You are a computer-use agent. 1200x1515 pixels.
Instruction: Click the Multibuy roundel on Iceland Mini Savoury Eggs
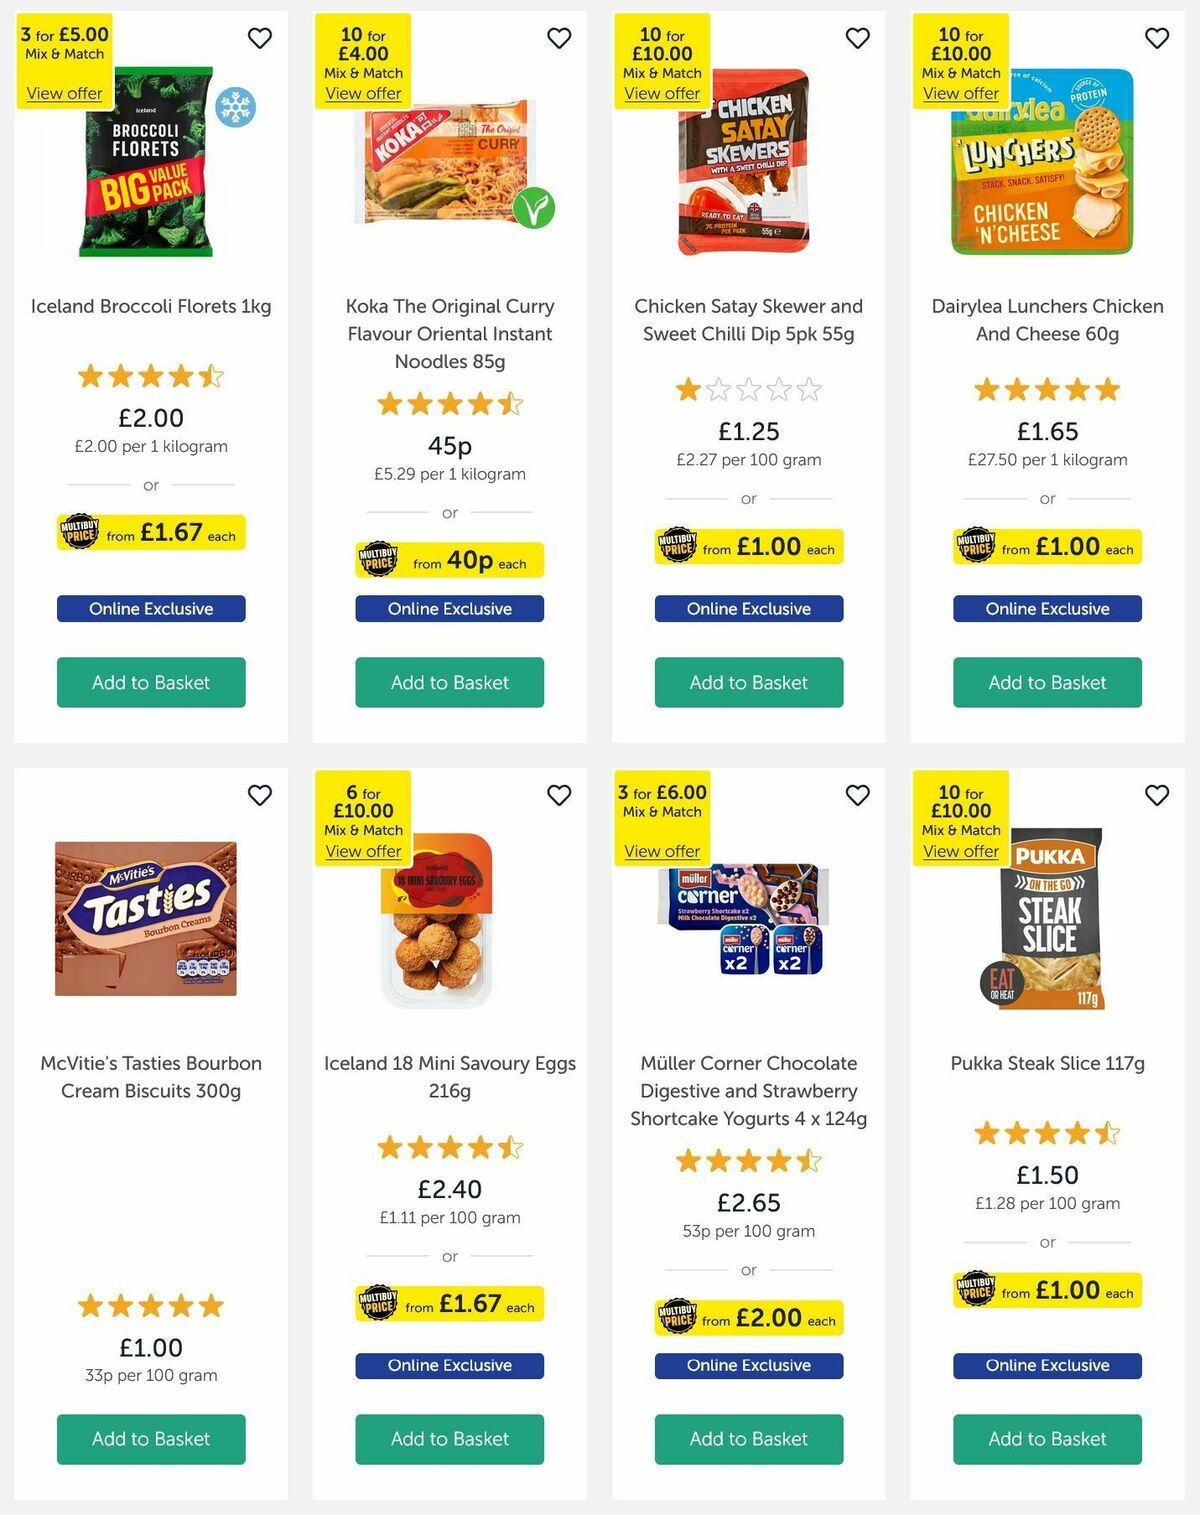click(x=380, y=1303)
